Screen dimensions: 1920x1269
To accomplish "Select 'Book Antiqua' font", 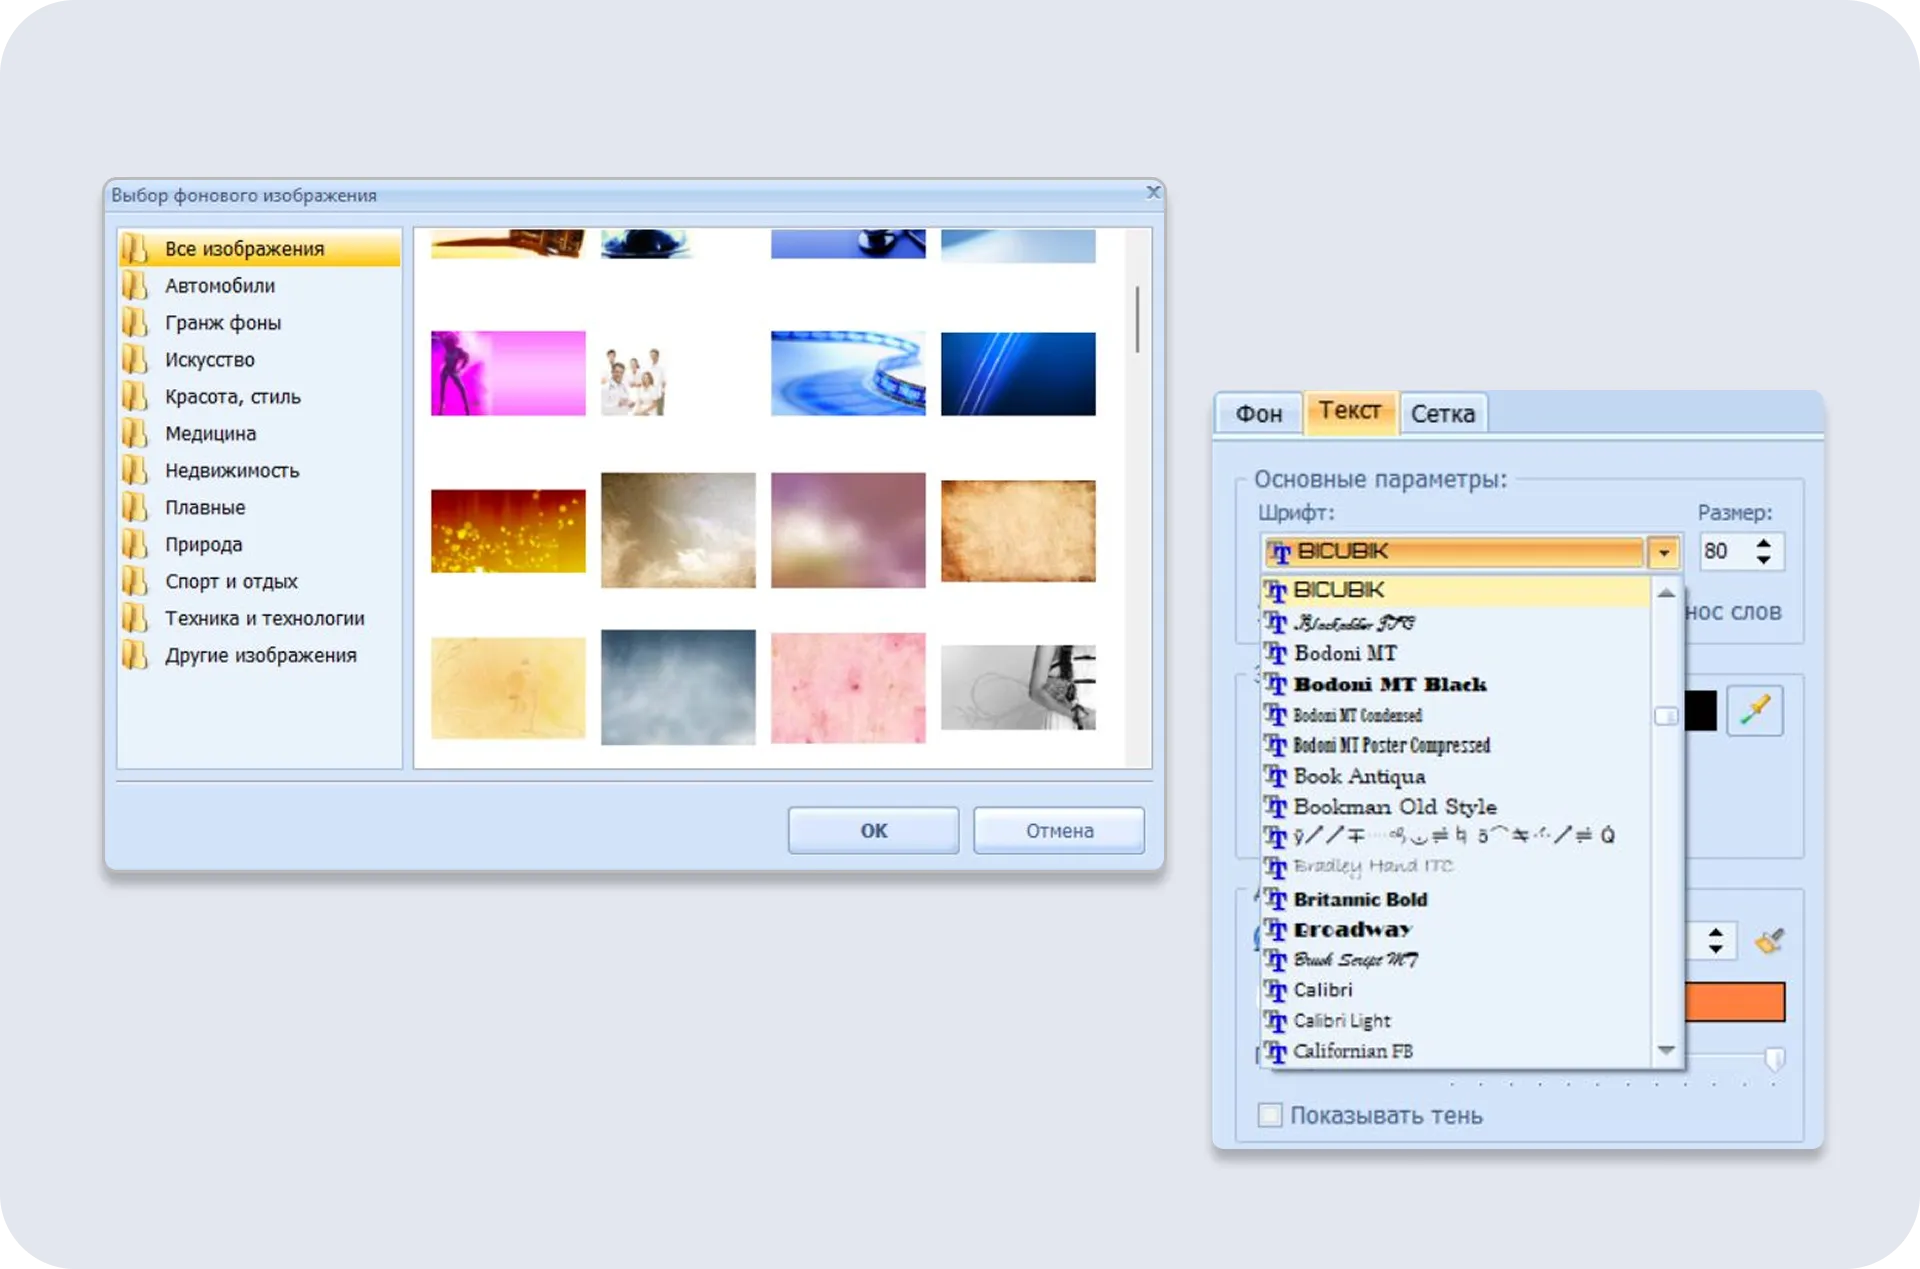I will tap(1456, 776).
